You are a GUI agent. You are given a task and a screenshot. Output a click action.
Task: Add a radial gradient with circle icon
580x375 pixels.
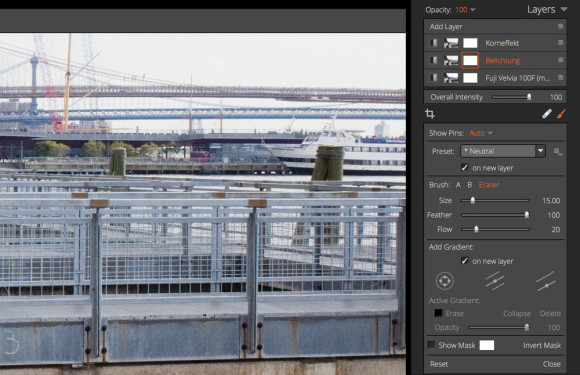point(445,281)
